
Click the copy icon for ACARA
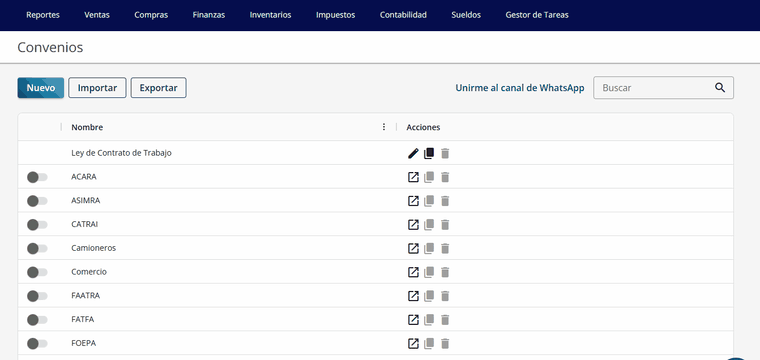[x=429, y=177]
